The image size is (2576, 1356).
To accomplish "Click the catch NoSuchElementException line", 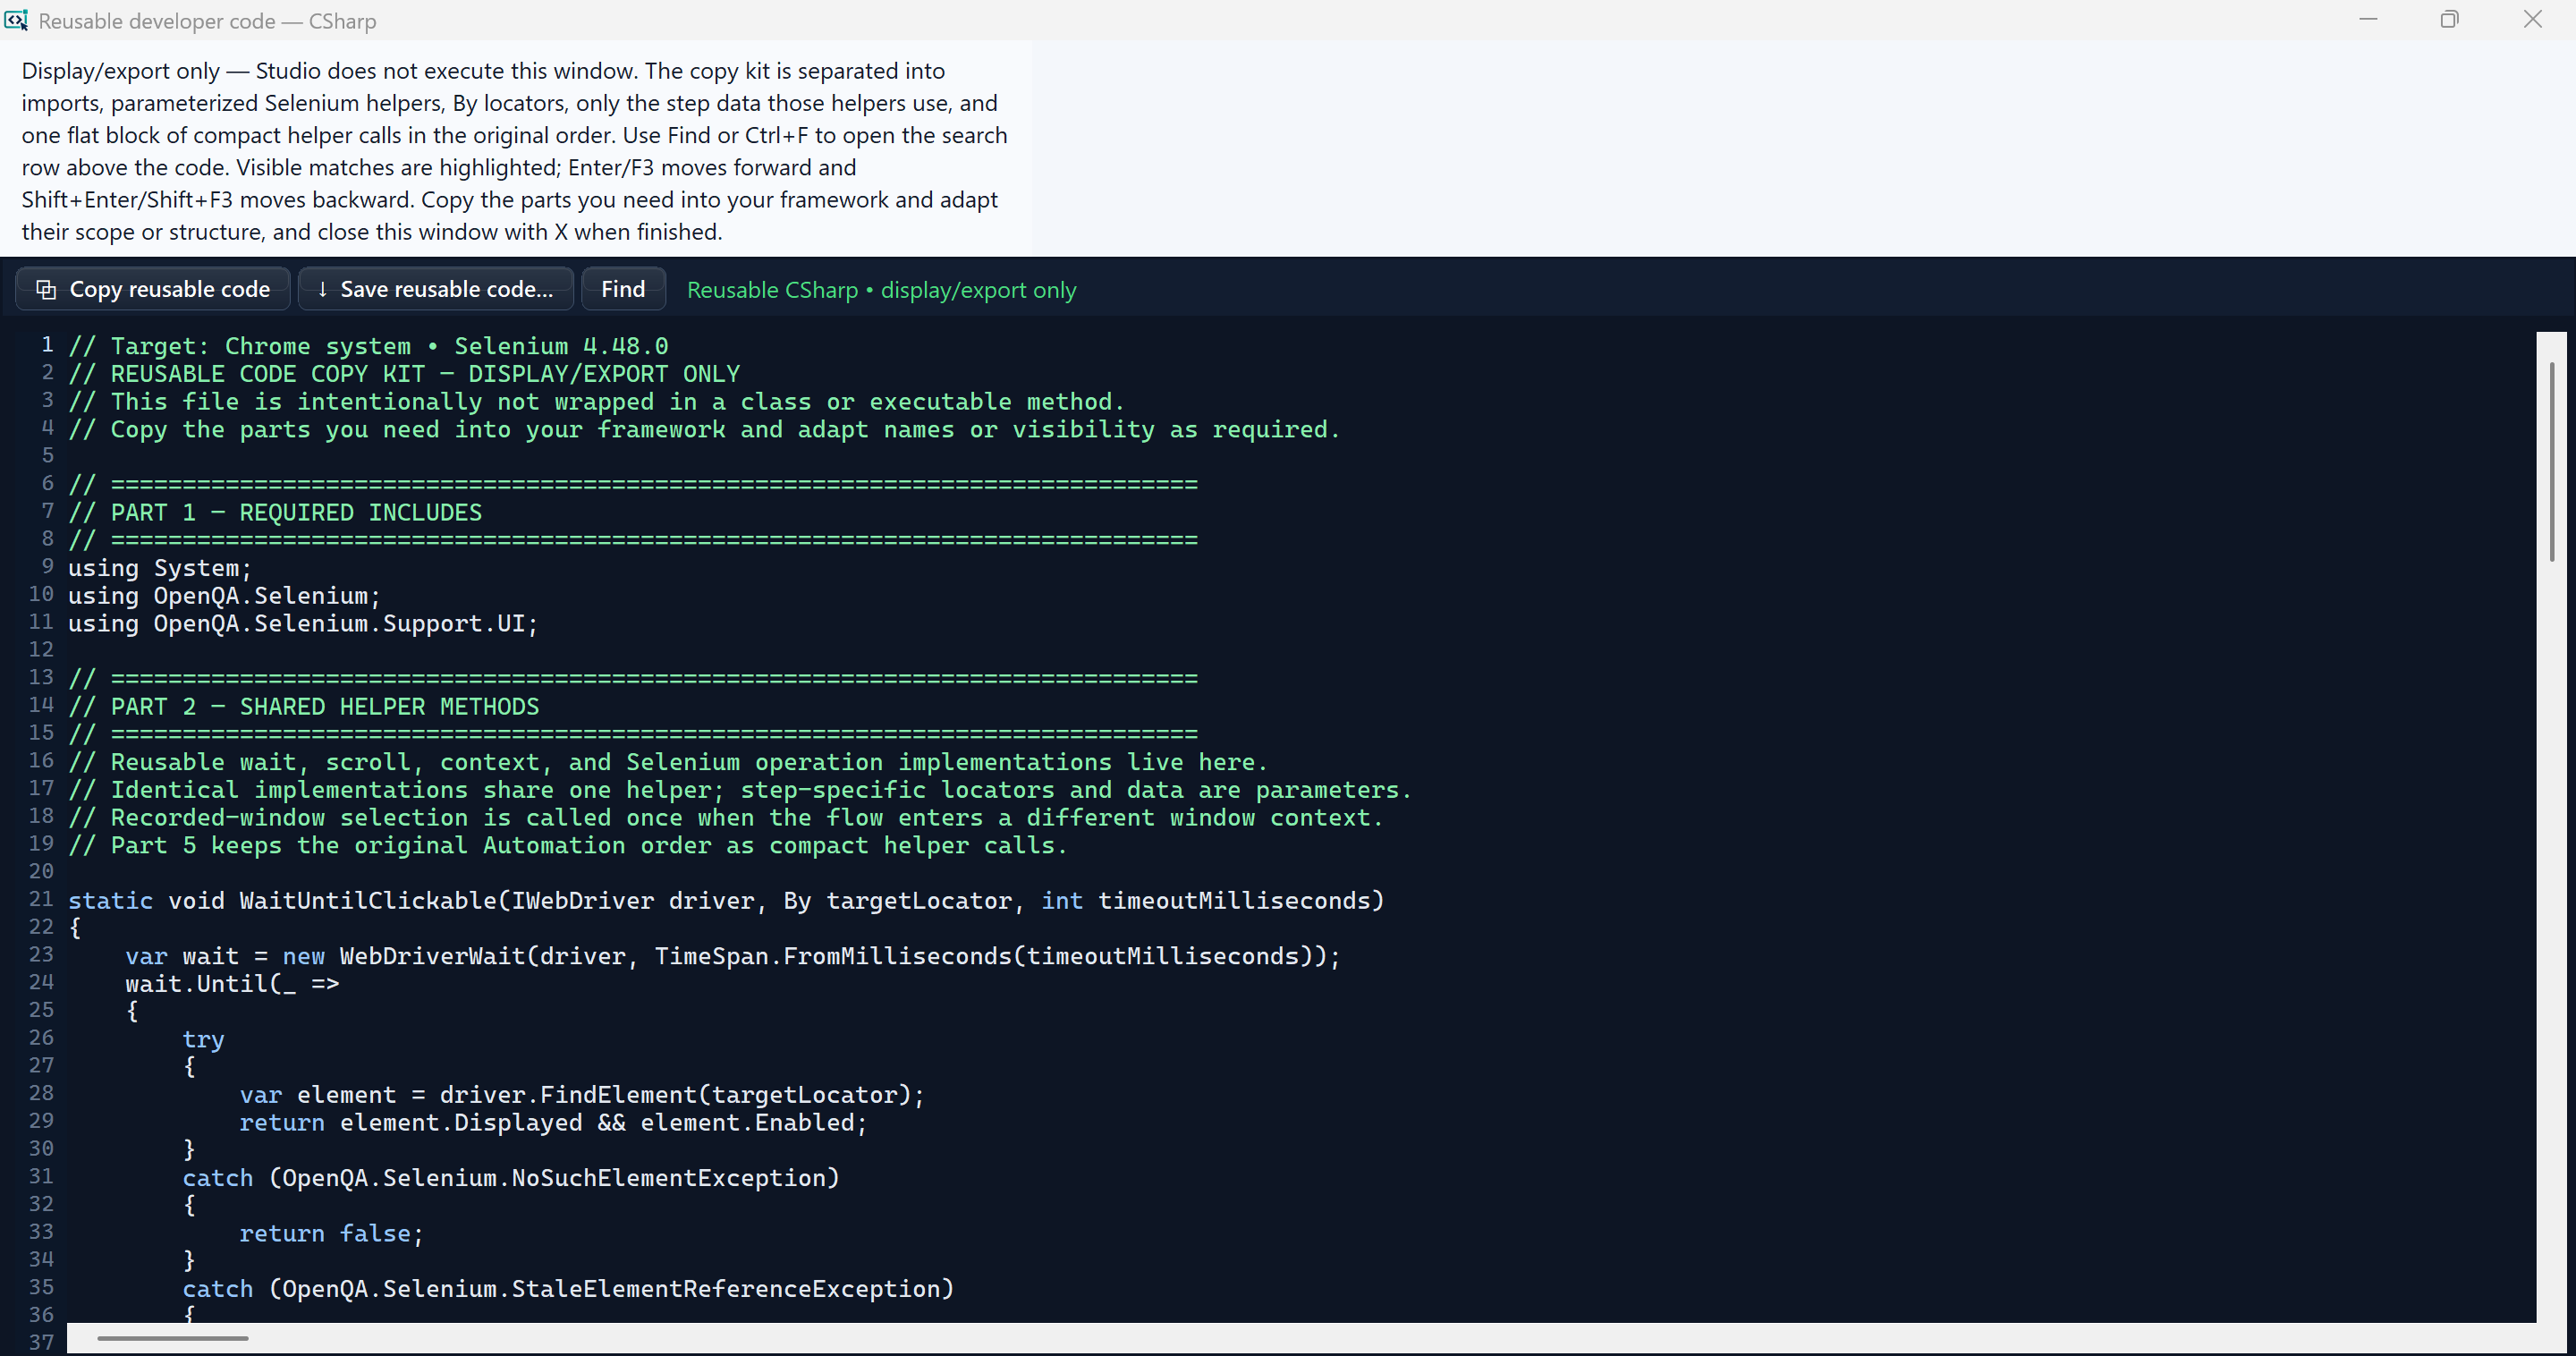I will 511,1178.
